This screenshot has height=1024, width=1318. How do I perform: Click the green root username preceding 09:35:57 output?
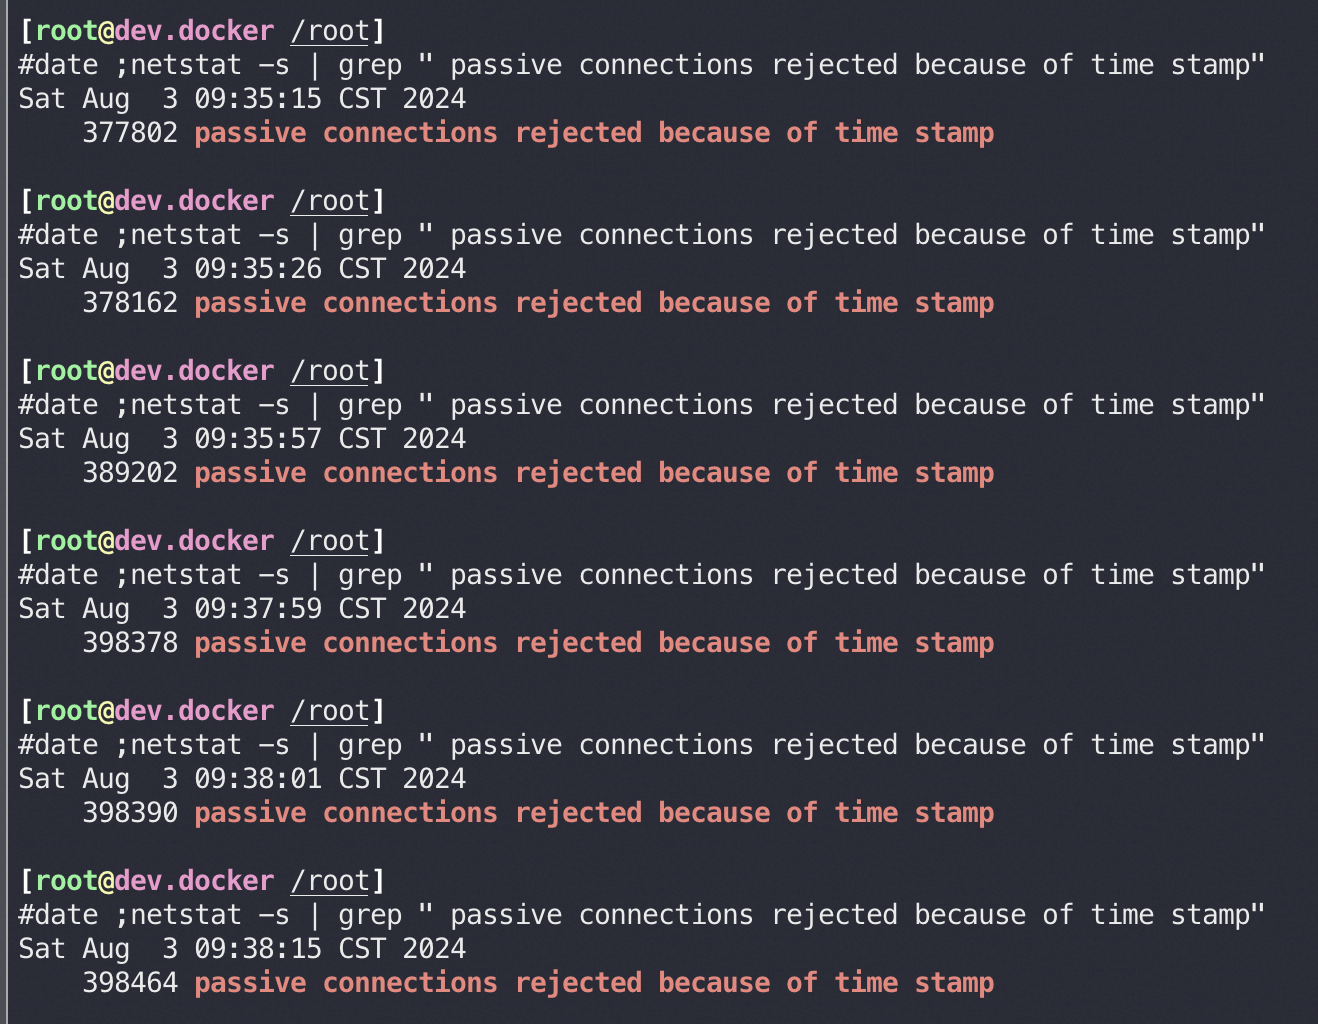[x=66, y=371]
